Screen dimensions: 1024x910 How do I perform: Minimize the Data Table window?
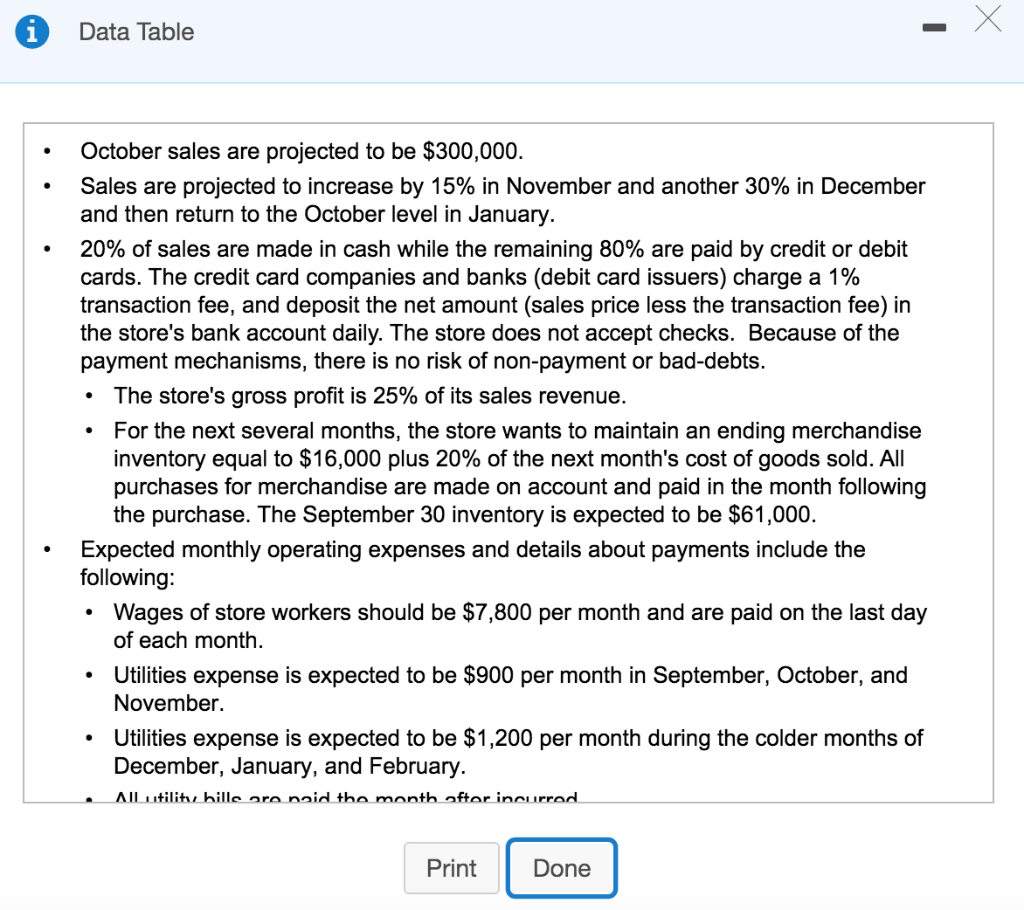[x=934, y=28]
